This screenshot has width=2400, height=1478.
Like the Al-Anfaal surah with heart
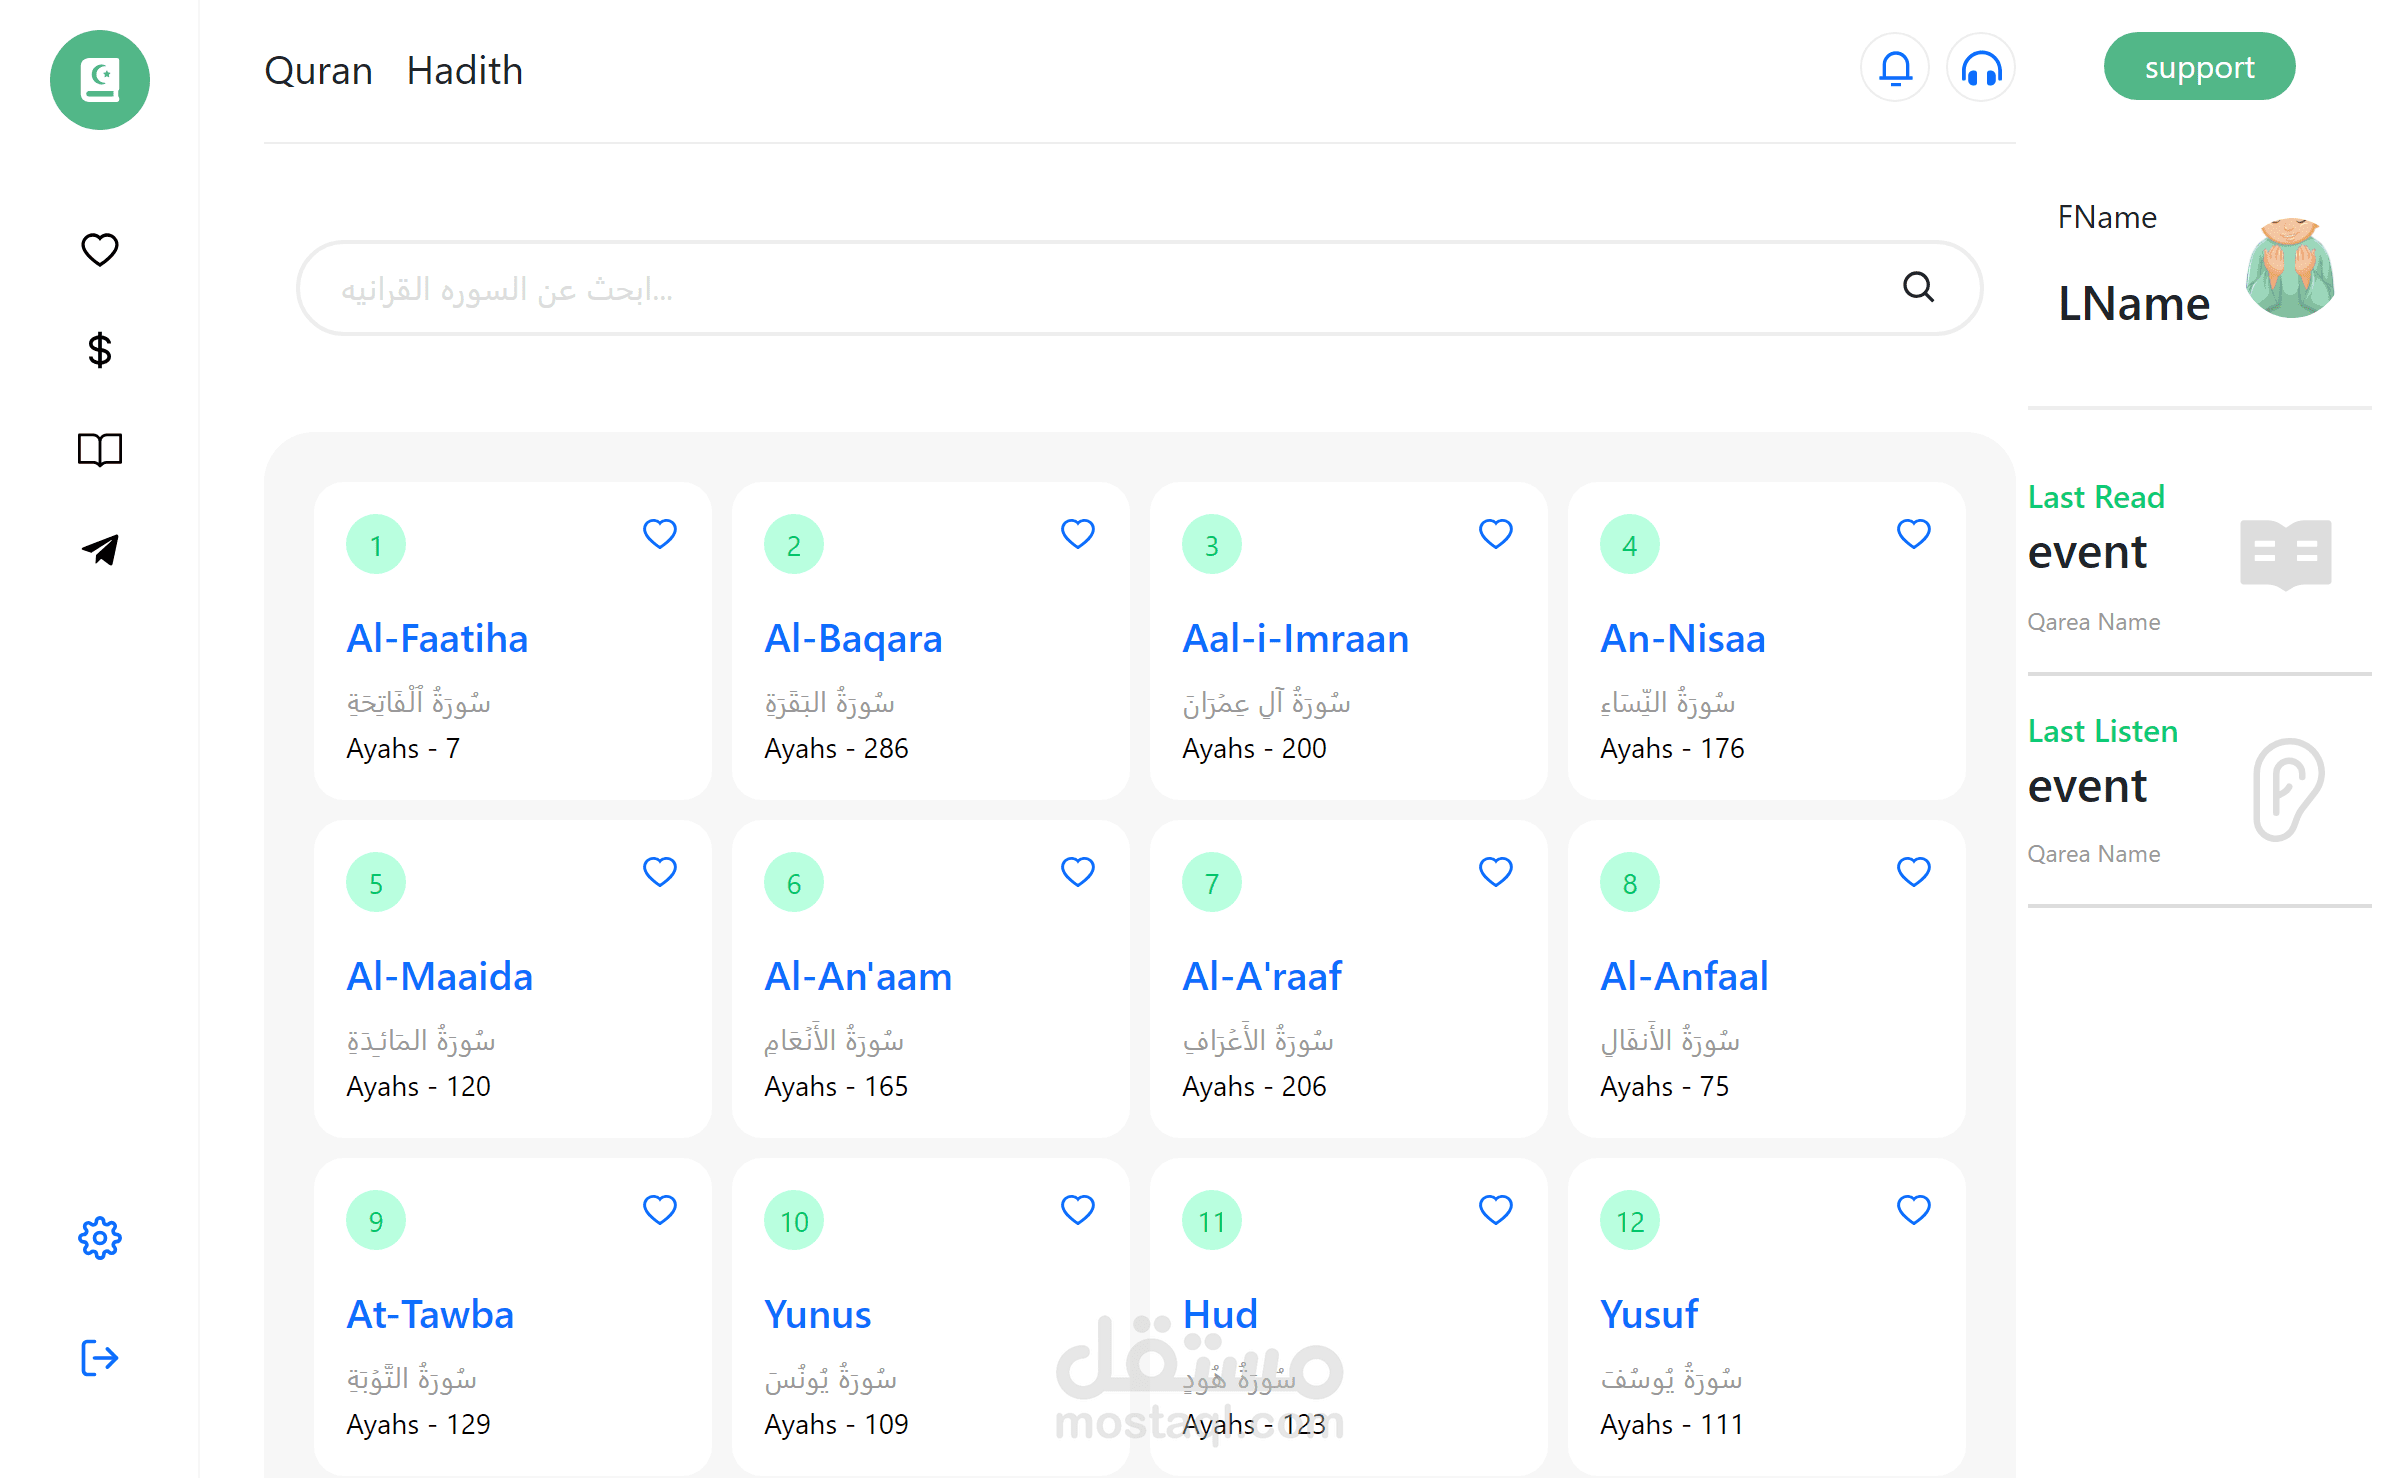(x=1914, y=872)
